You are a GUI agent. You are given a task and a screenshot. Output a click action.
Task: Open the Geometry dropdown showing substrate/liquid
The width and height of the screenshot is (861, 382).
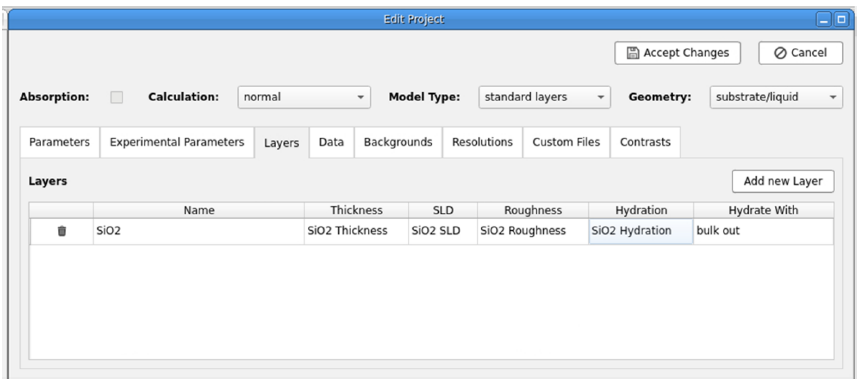[776, 97]
